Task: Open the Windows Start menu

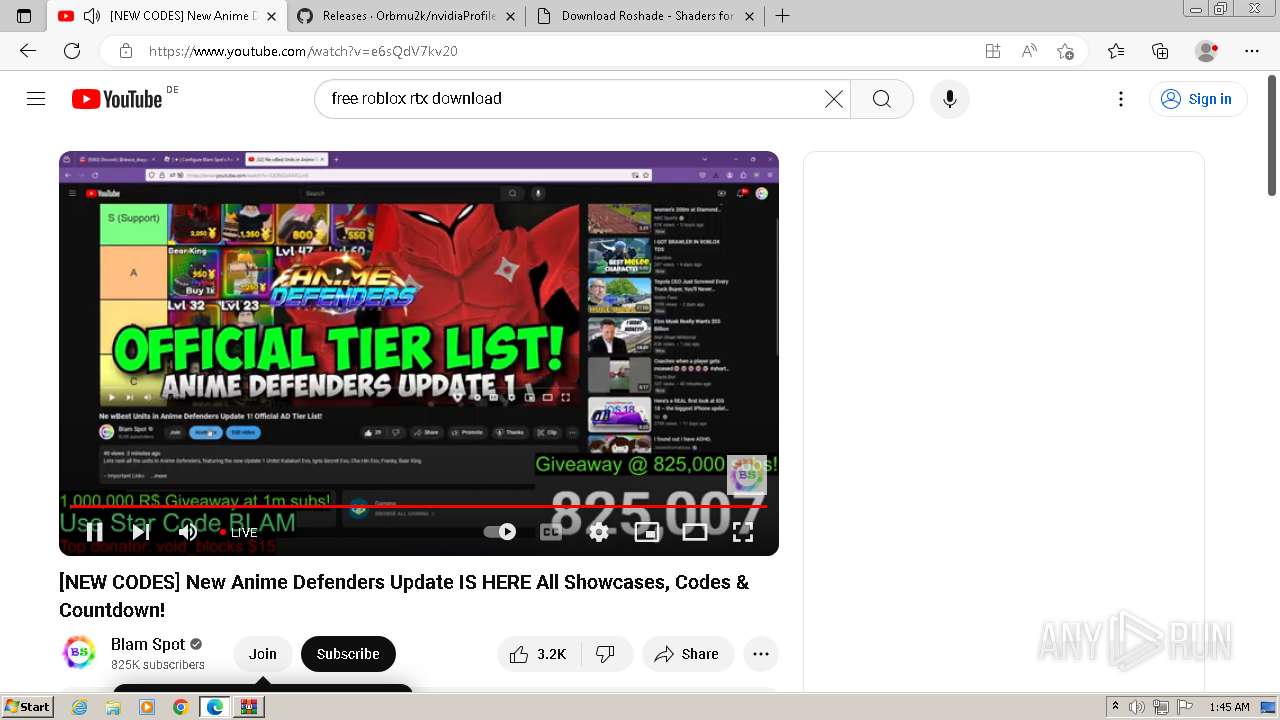Action: pos(27,706)
